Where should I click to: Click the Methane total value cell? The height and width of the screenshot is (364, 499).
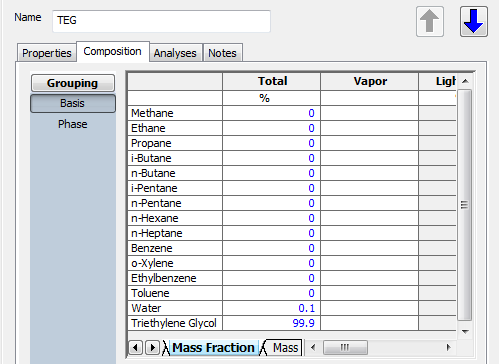pos(272,113)
